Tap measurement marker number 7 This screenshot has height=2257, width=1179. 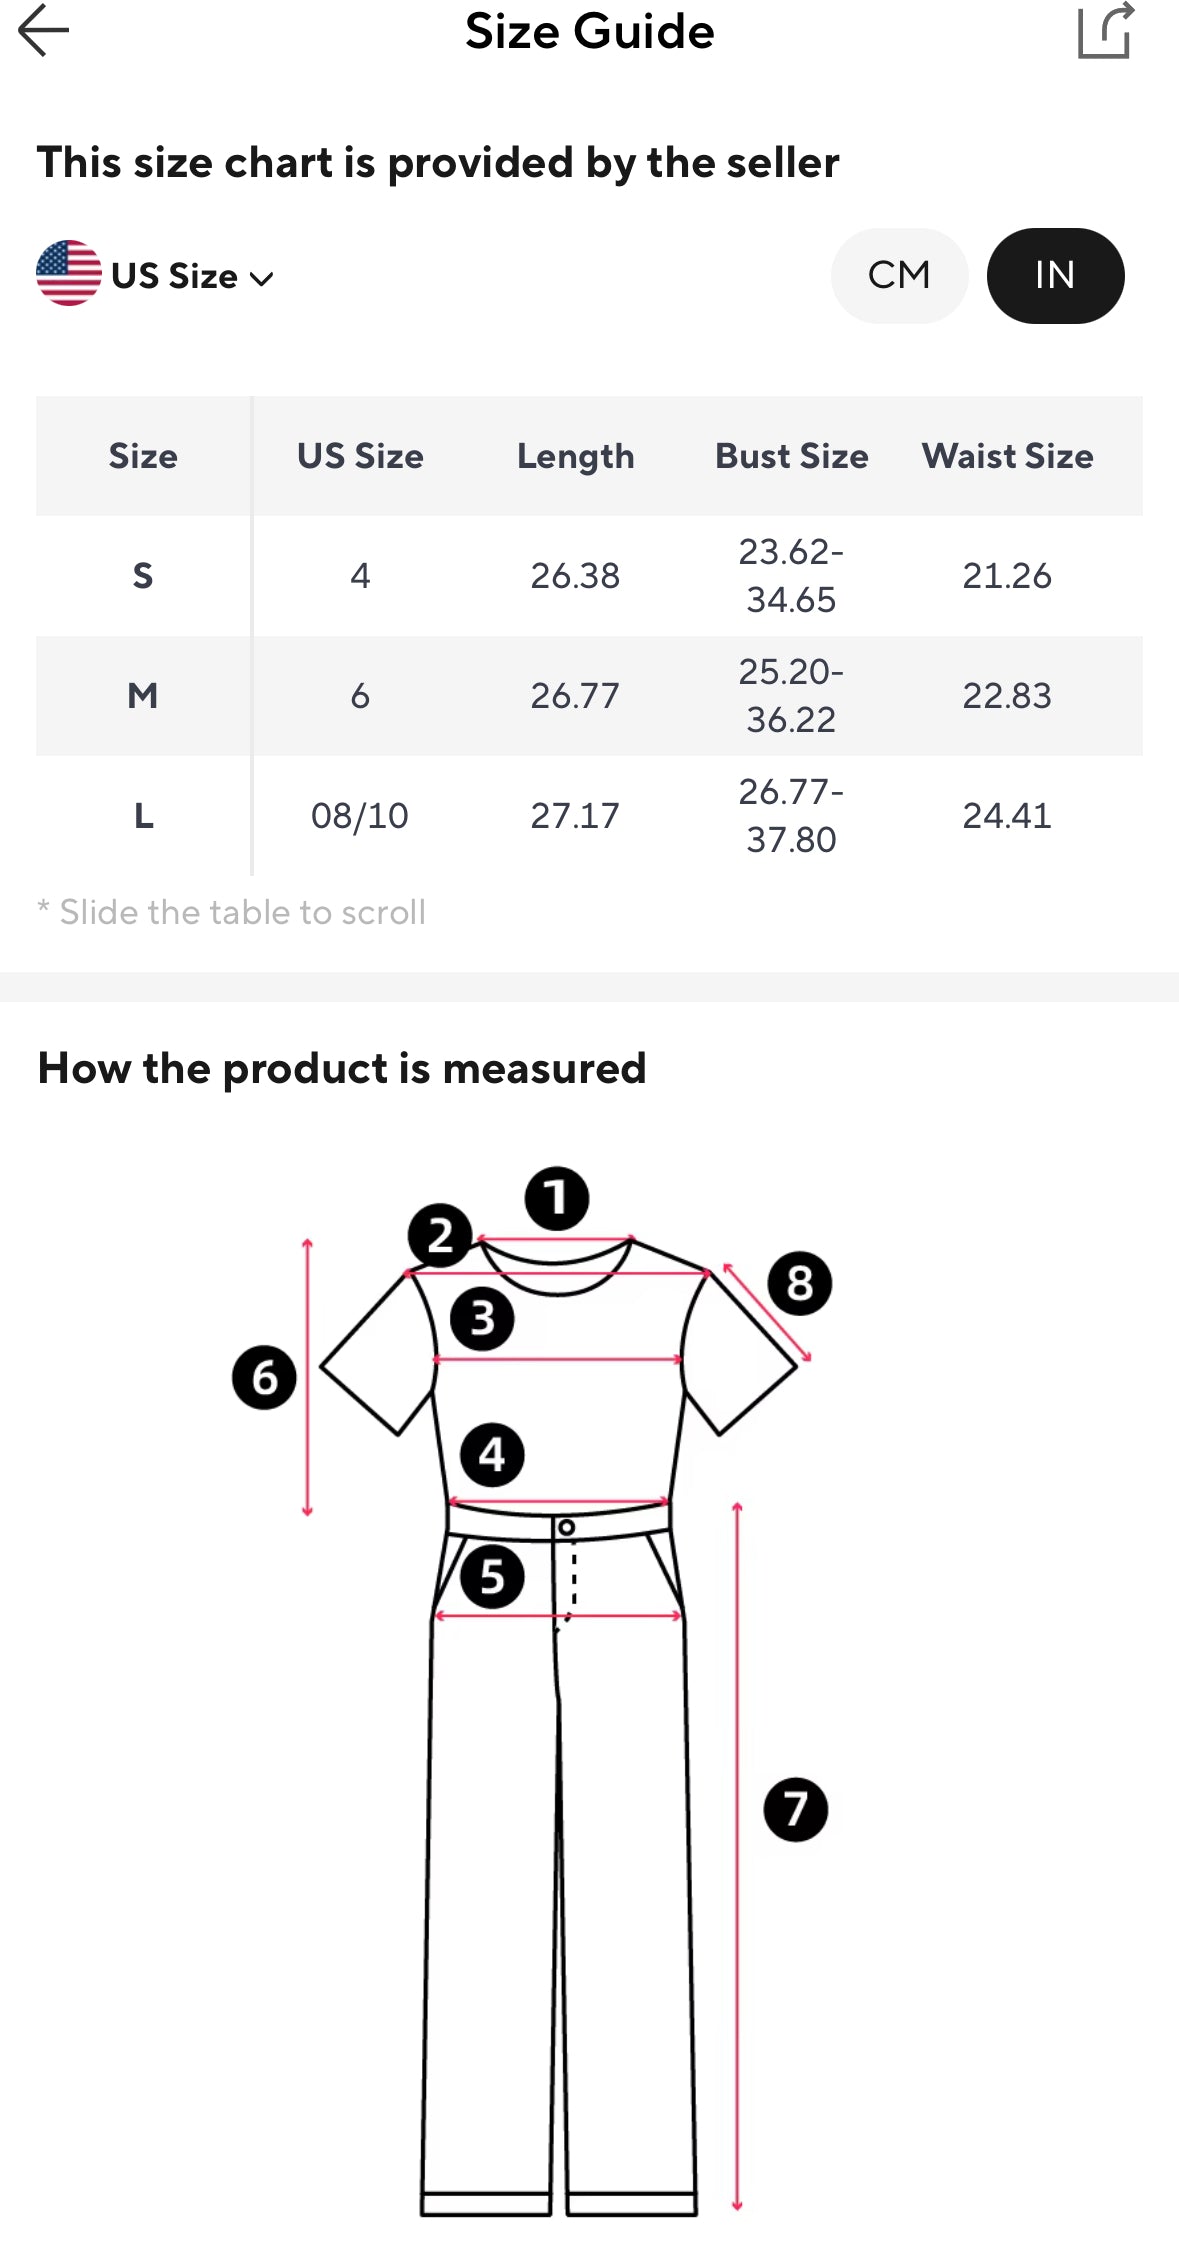pos(795,1809)
